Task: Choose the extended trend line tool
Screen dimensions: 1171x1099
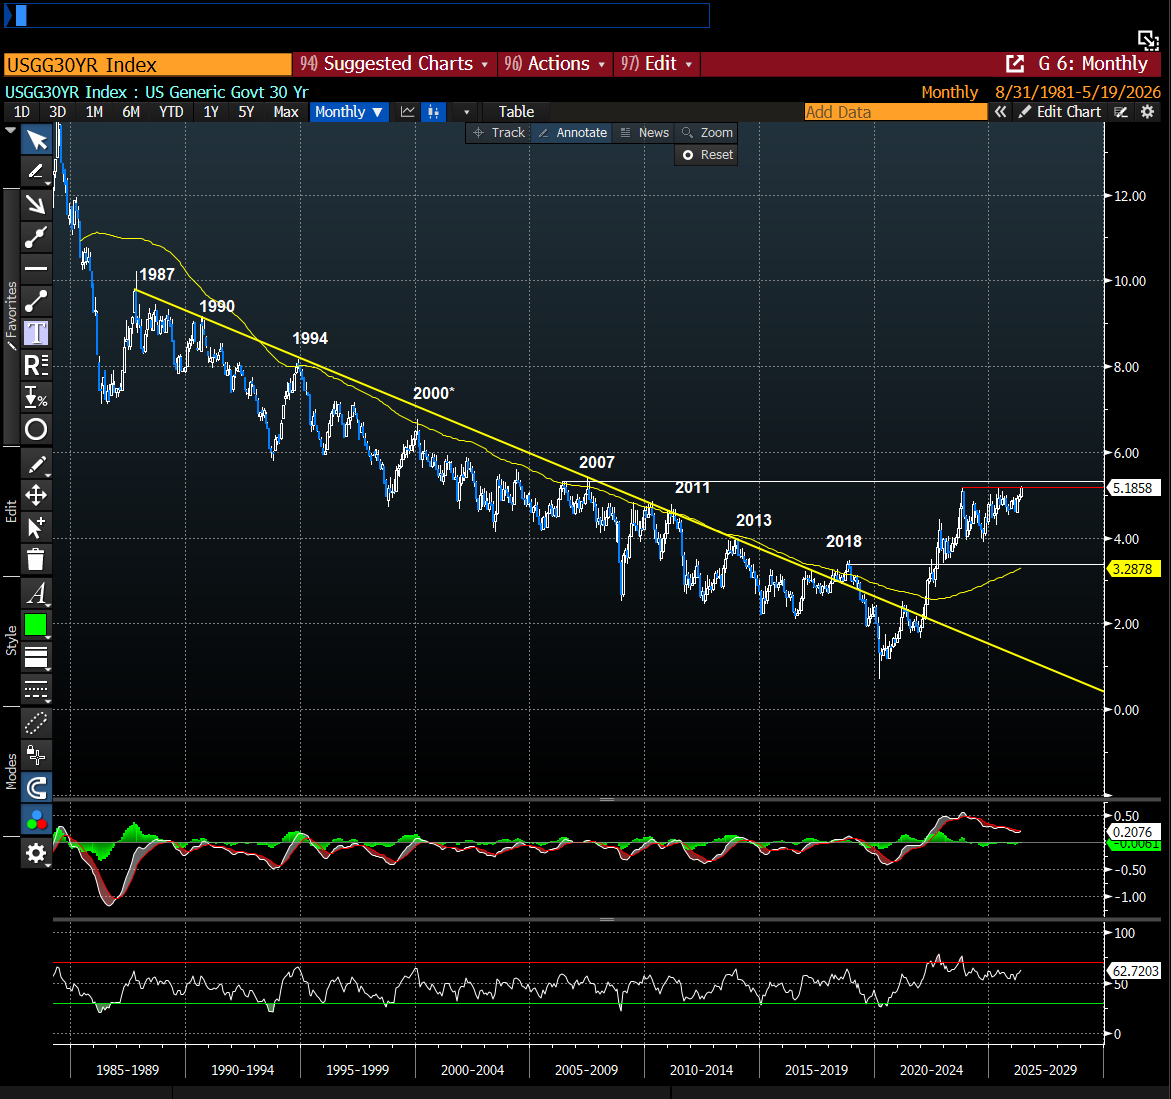Action: tap(36, 237)
